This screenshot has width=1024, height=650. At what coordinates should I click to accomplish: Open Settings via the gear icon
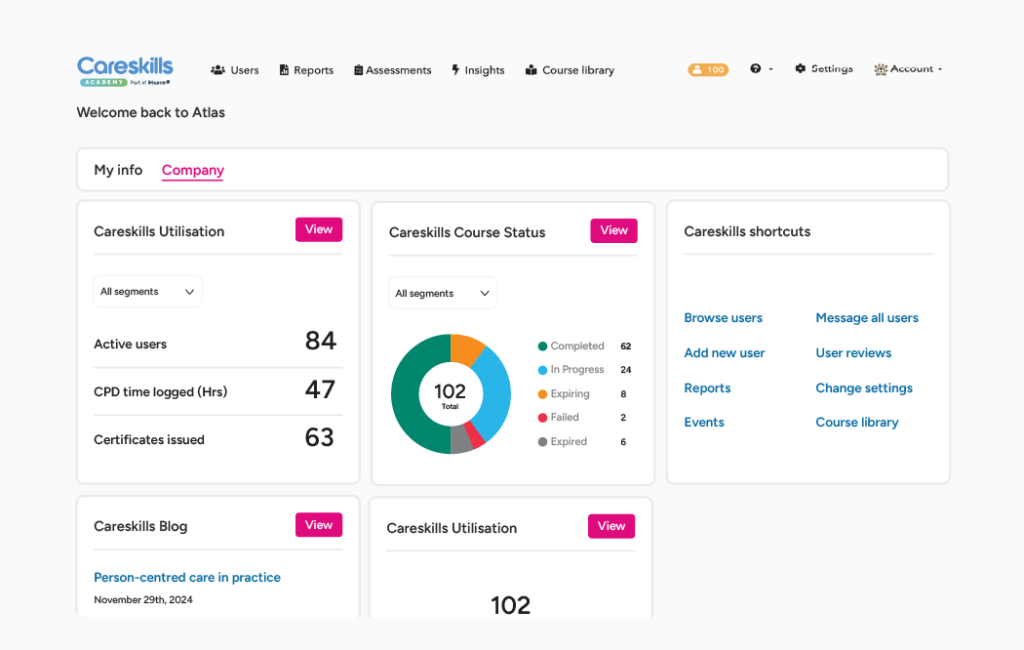800,69
